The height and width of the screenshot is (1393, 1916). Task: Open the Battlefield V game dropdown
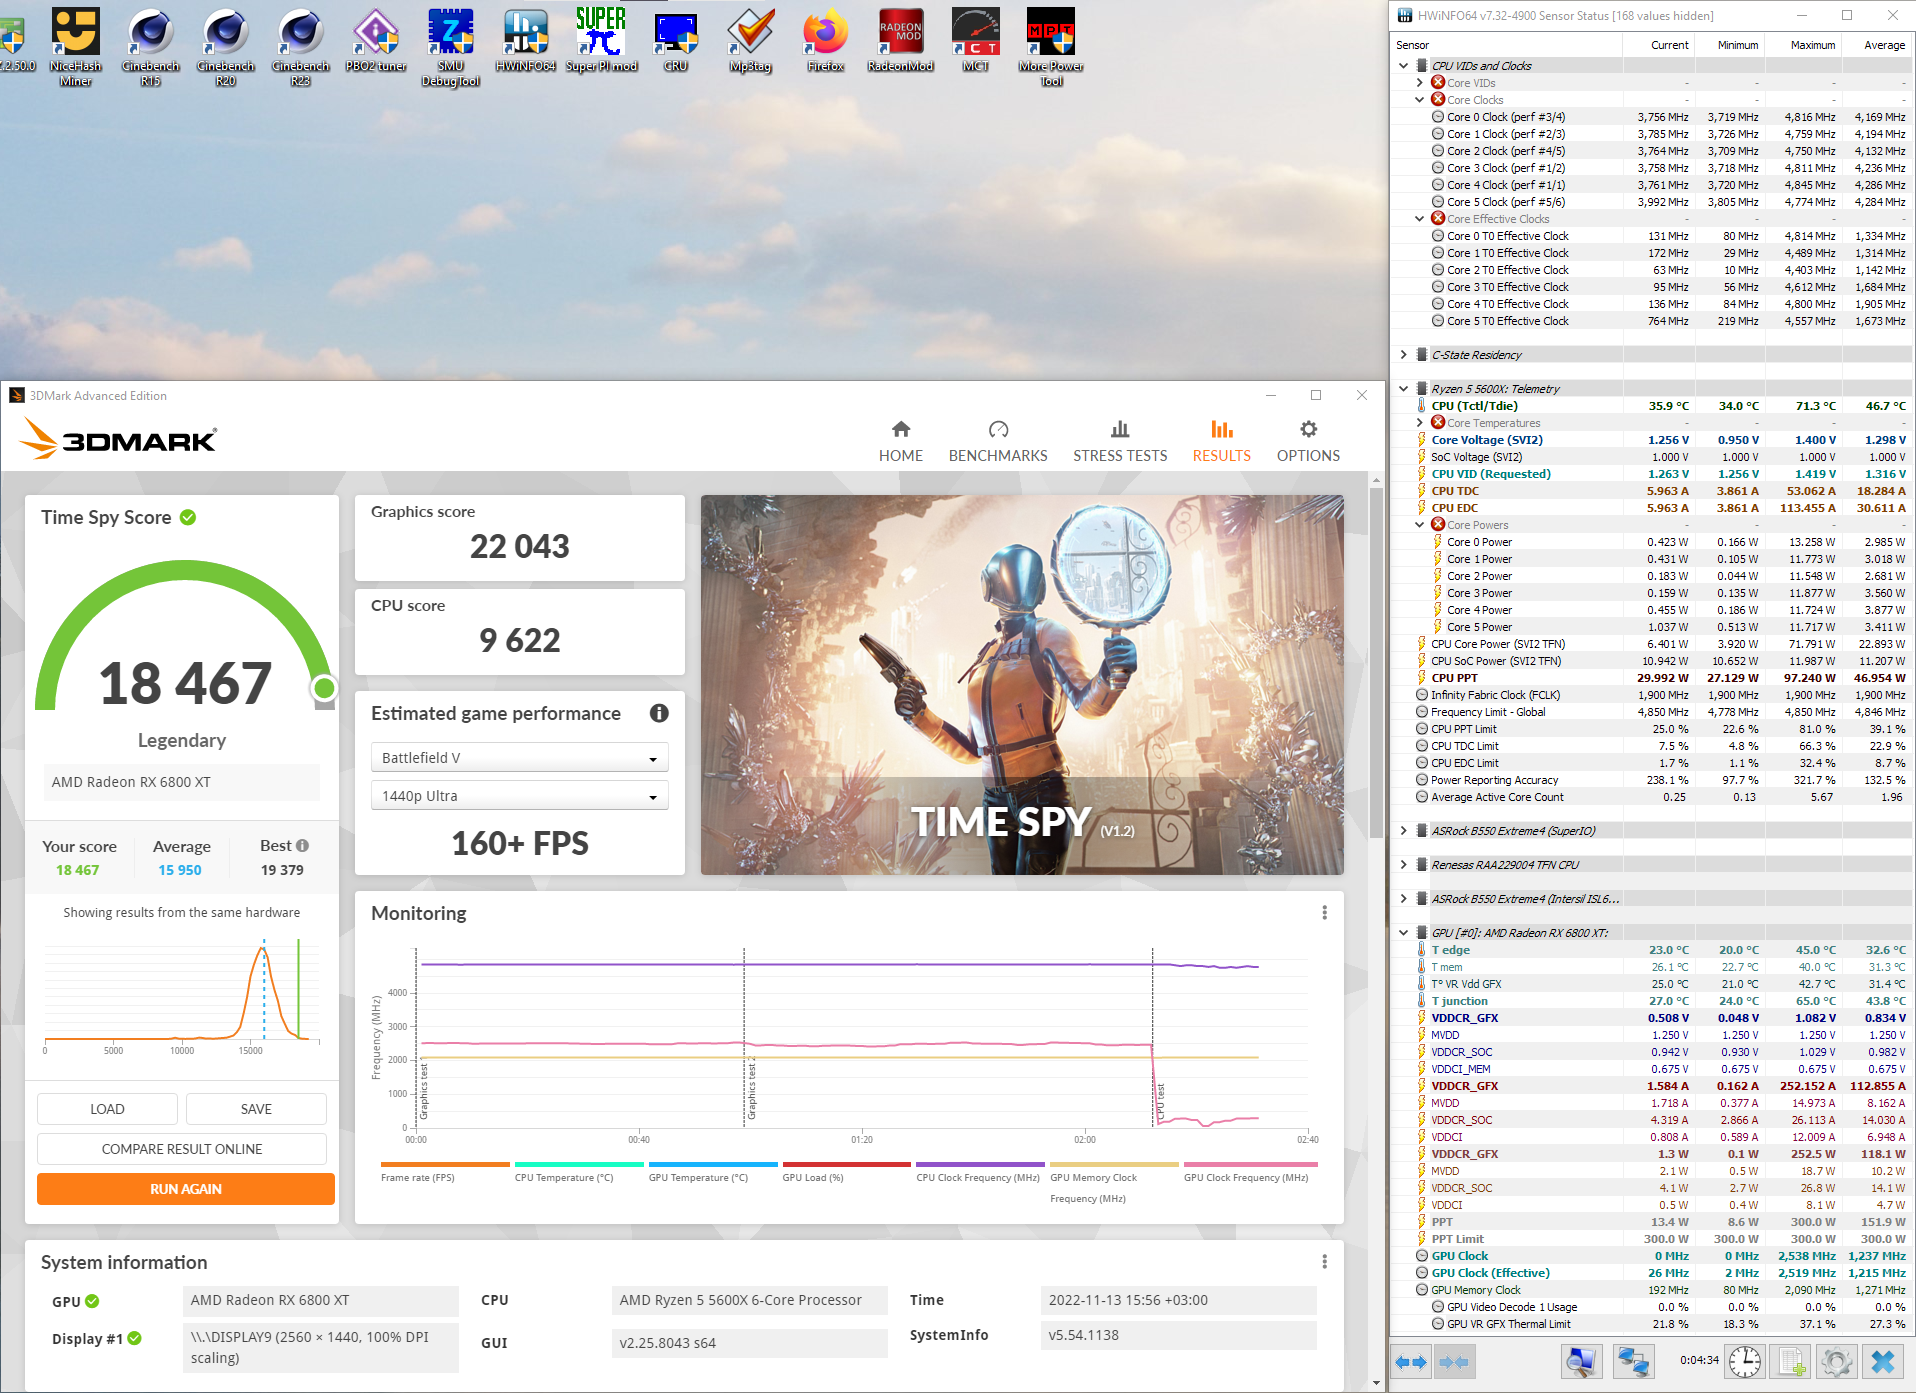click(x=519, y=758)
